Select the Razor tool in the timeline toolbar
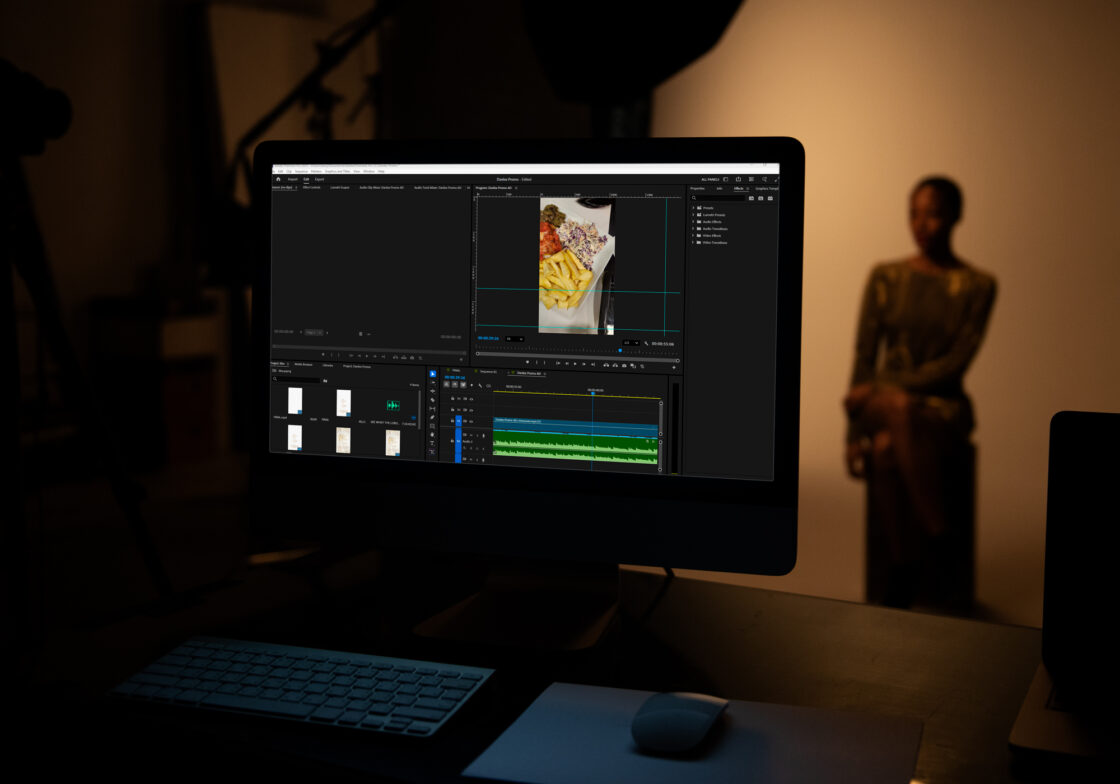 (x=432, y=399)
